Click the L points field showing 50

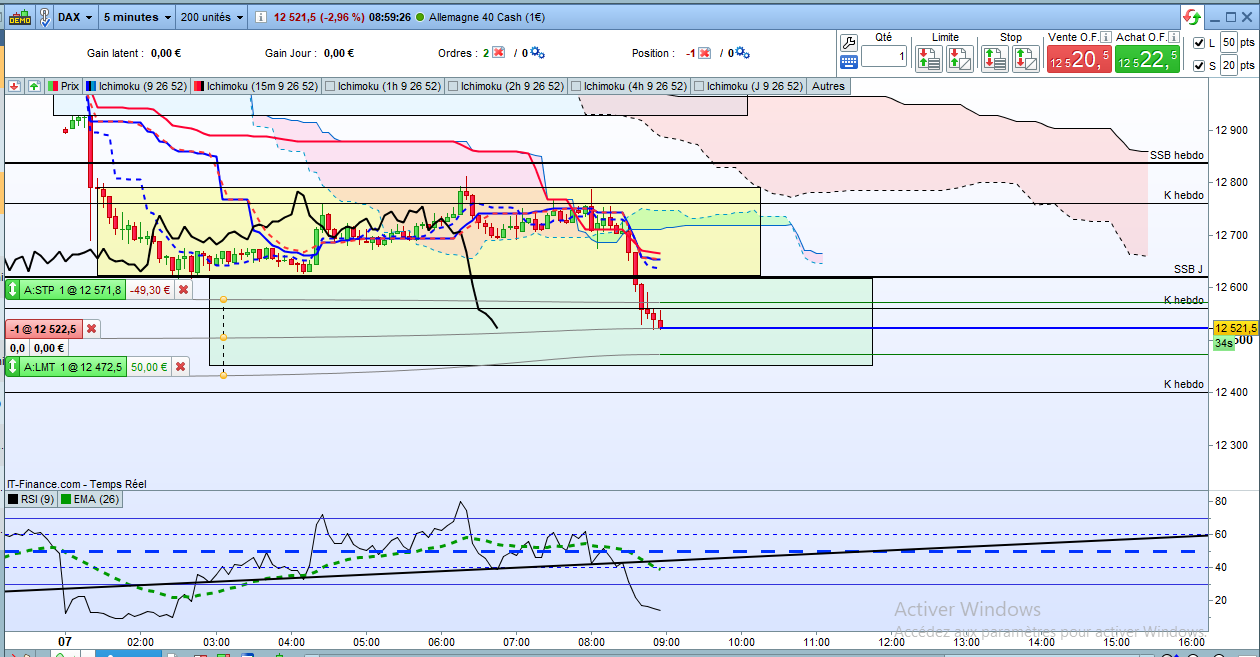pyautogui.click(x=1228, y=43)
